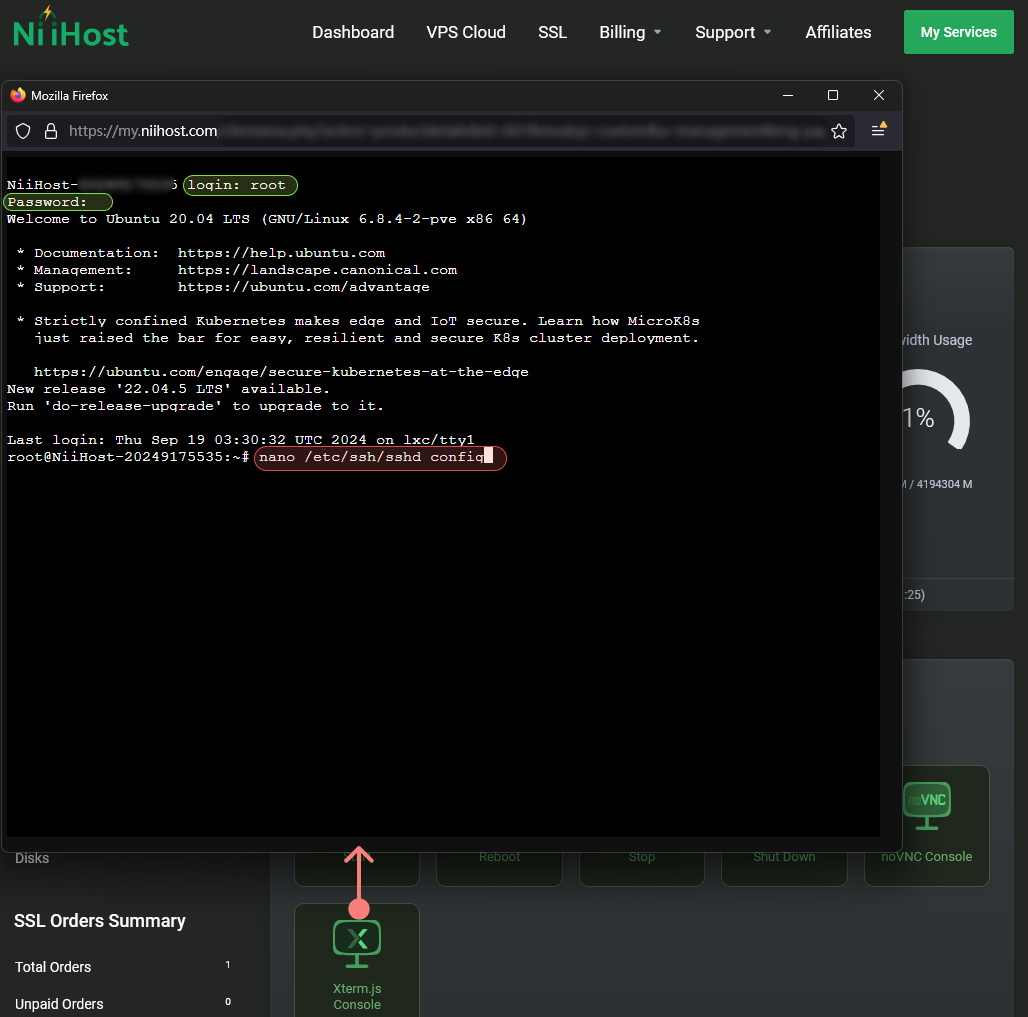Viewport: 1028px width, 1017px height.
Task: Expand the Billing dropdown menu
Action: (630, 32)
